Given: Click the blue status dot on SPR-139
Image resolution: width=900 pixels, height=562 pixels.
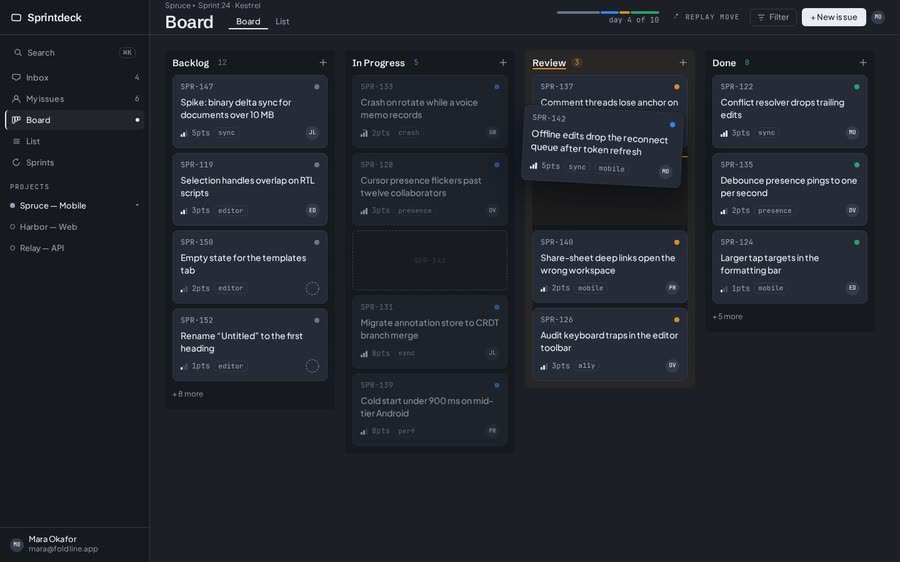Looking at the screenshot, I should pyautogui.click(x=496, y=385).
